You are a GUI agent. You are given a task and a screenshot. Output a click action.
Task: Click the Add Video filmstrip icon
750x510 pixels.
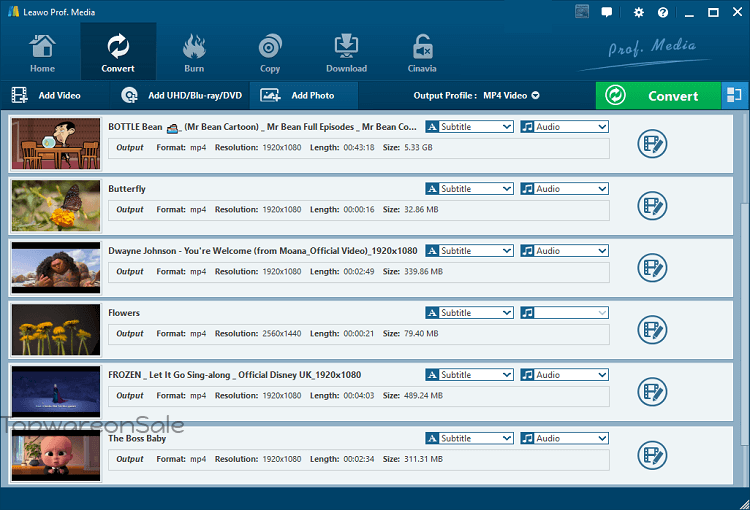[20, 95]
